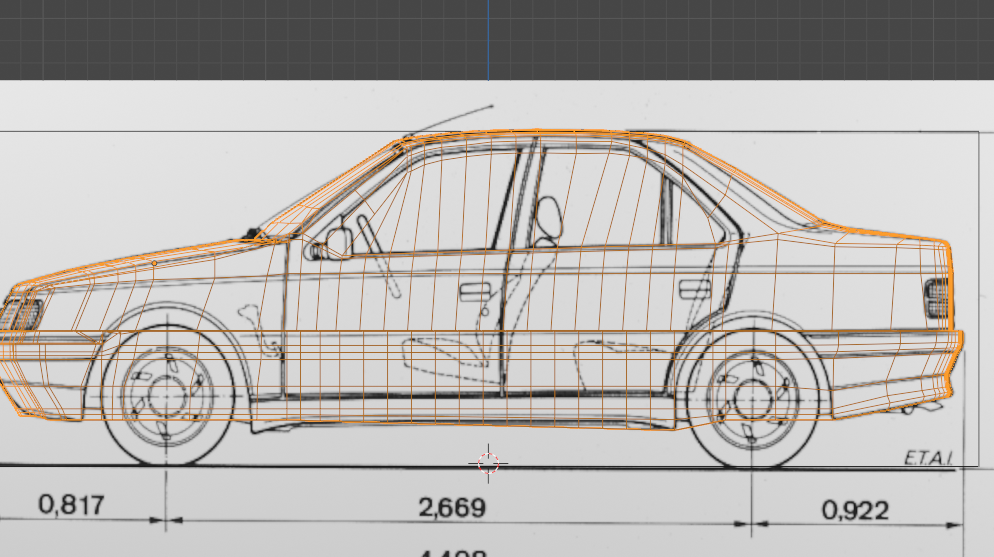Click the front door handle on blueprint
Screen dimensions: 994x557
coord(475,291)
